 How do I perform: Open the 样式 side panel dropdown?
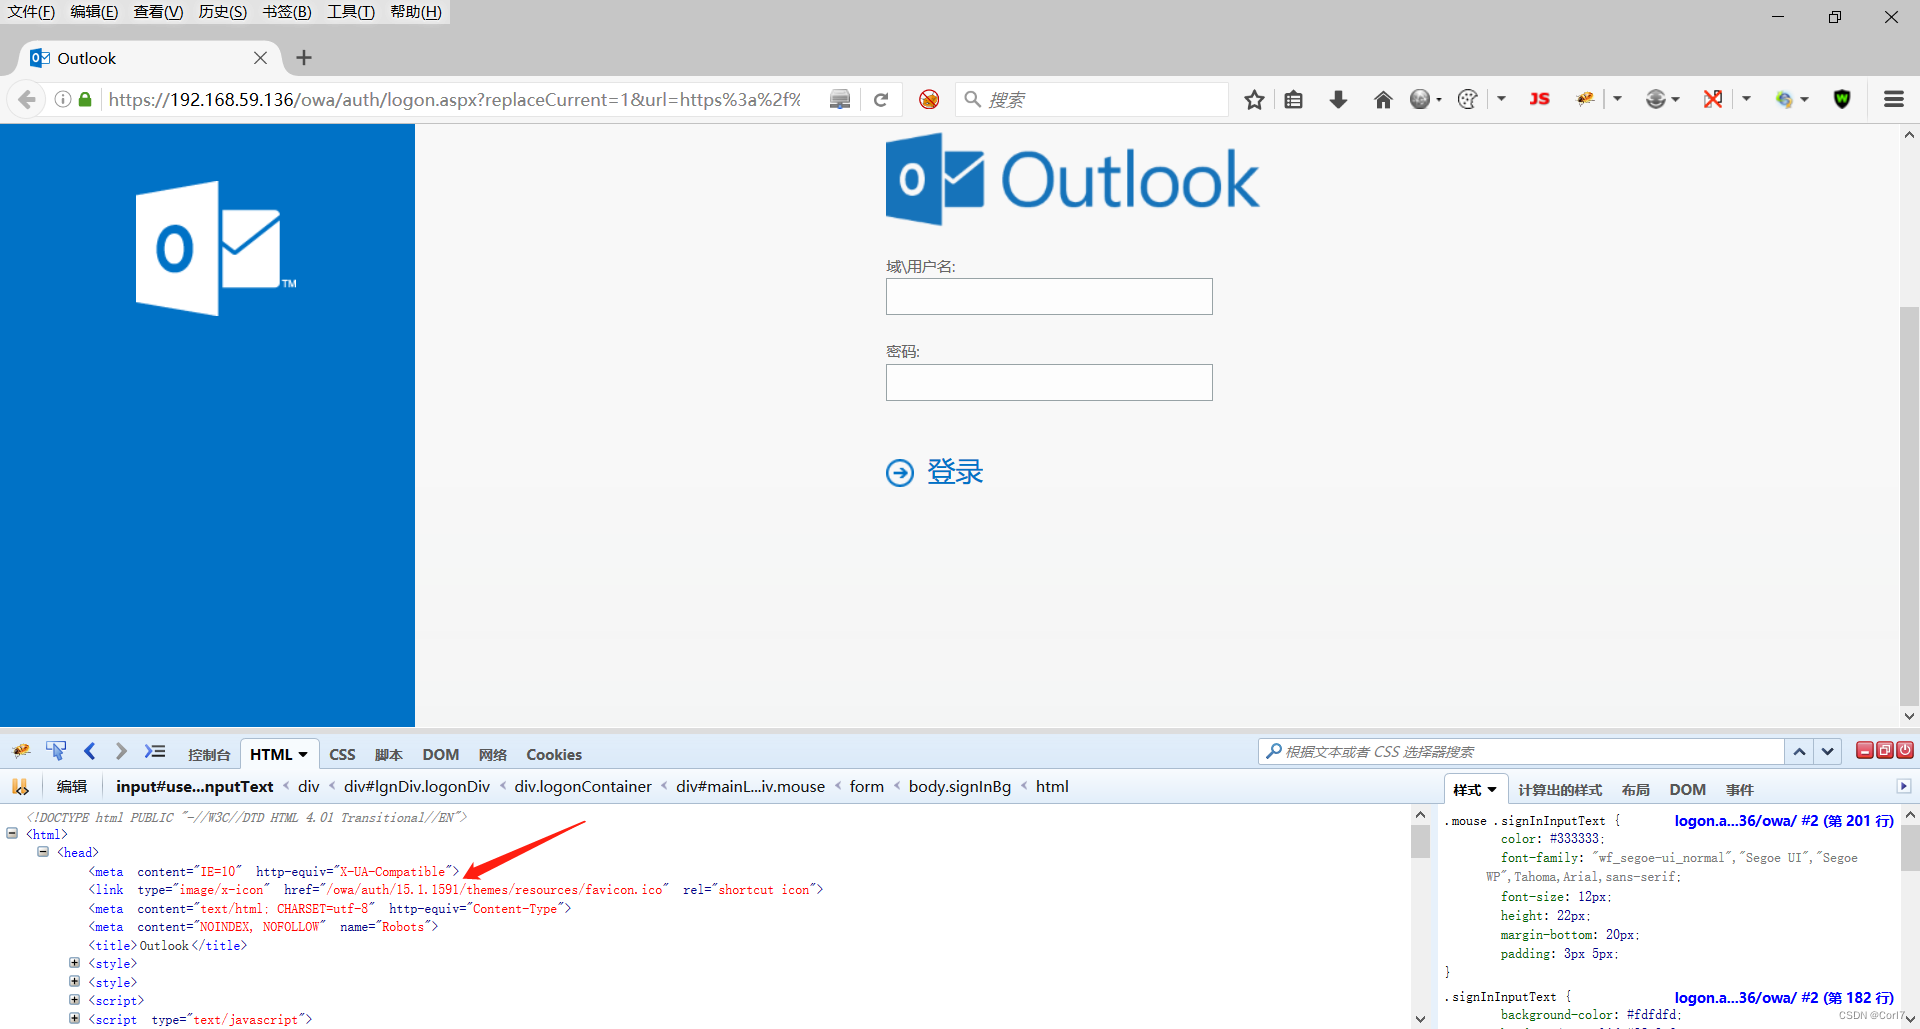(x=1492, y=790)
